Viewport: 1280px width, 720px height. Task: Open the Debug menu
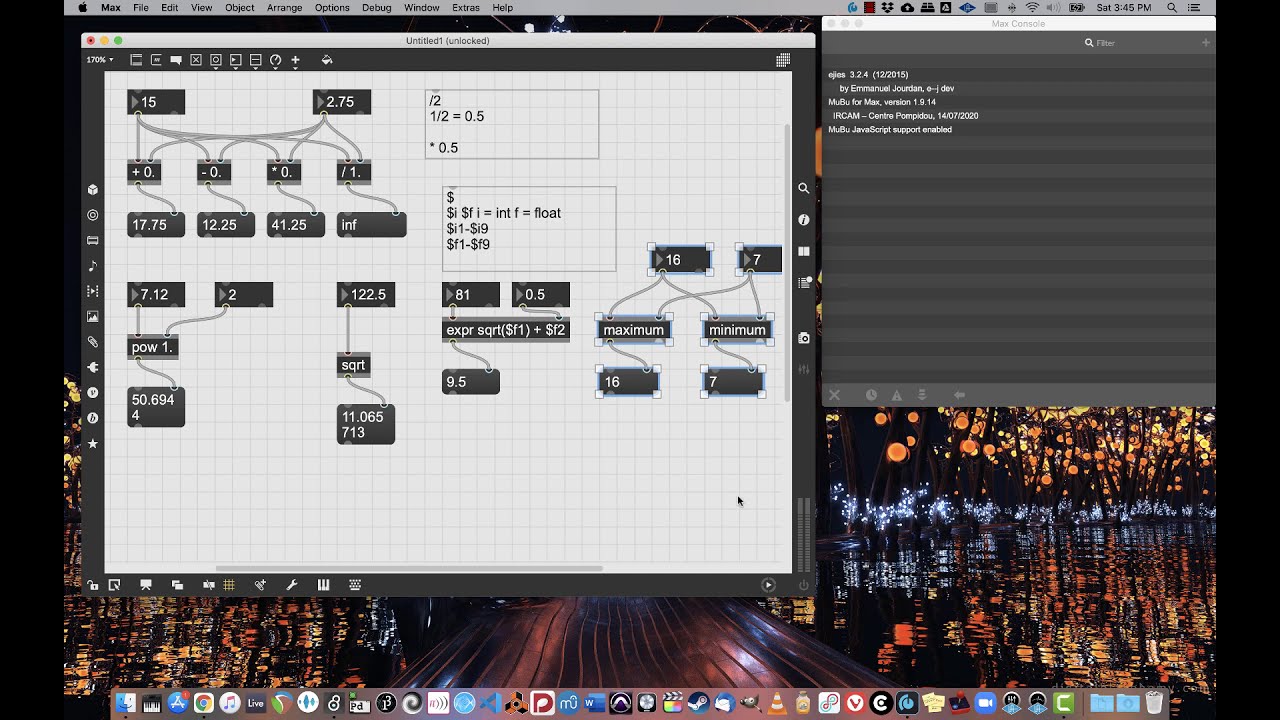click(x=377, y=7)
